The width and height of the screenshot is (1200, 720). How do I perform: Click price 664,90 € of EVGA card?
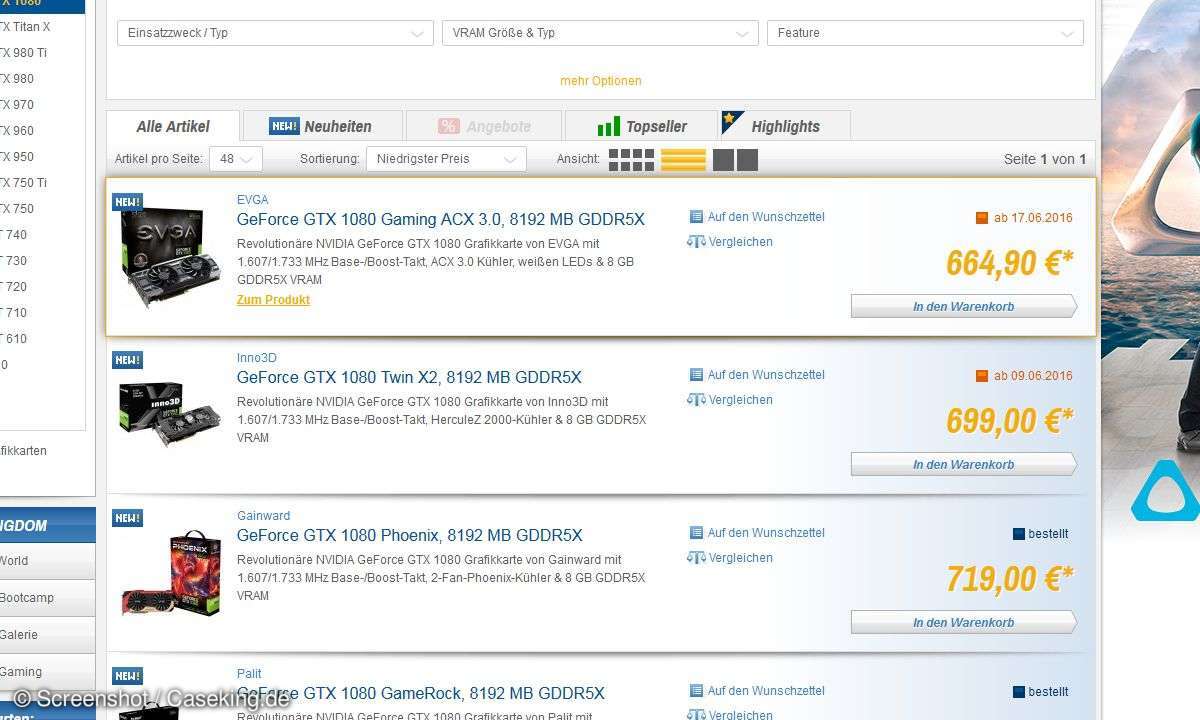coord(1009,263)
